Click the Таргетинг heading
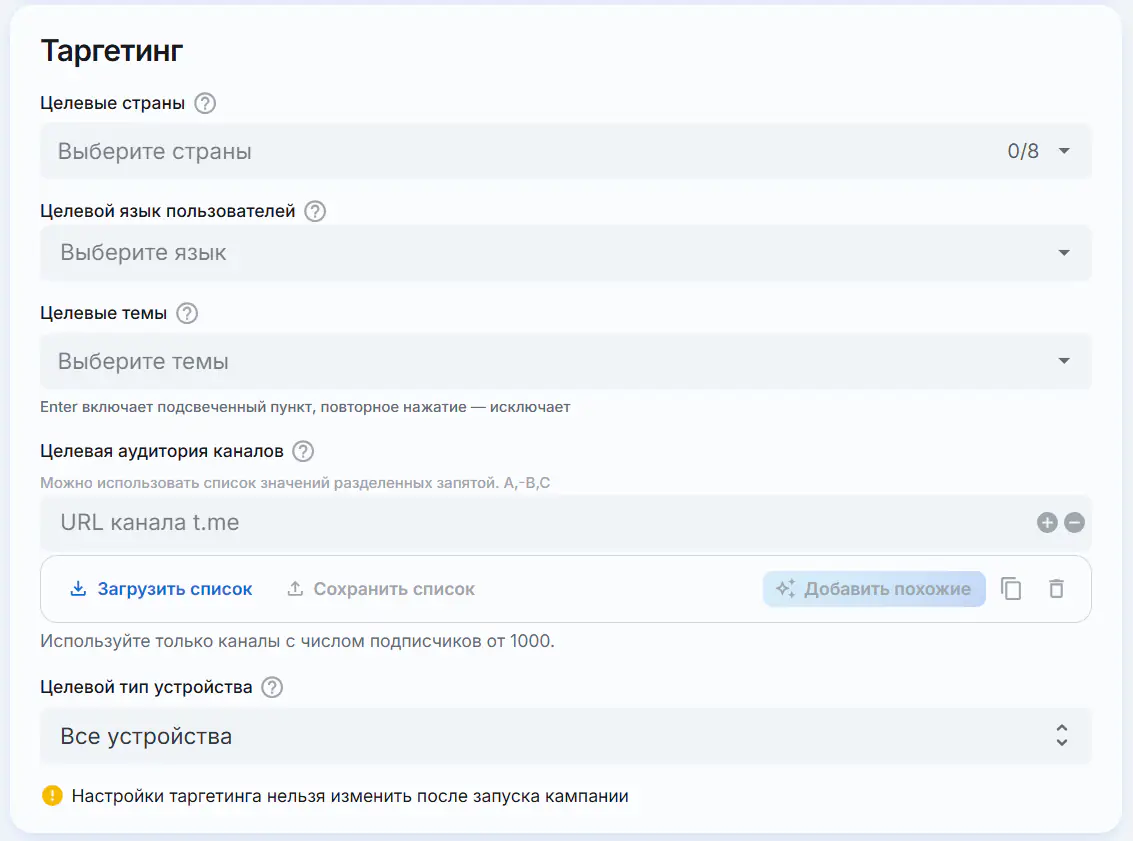Viewport: 1133px width, 841px height. pos(112,51)
